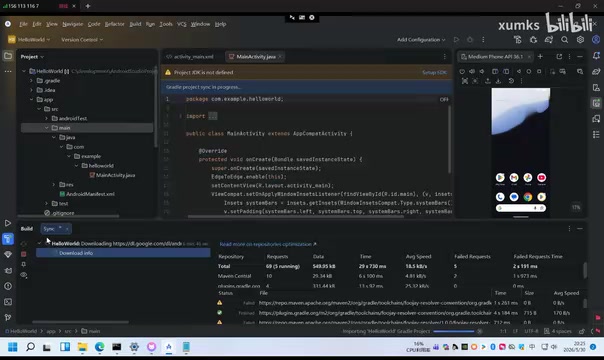Image resolution: width=604 pixels, height=360 pixels.
Task: Open Gradle elephant tool window in right sidebar
Action: pyautogui.click(x=596, y=72)
